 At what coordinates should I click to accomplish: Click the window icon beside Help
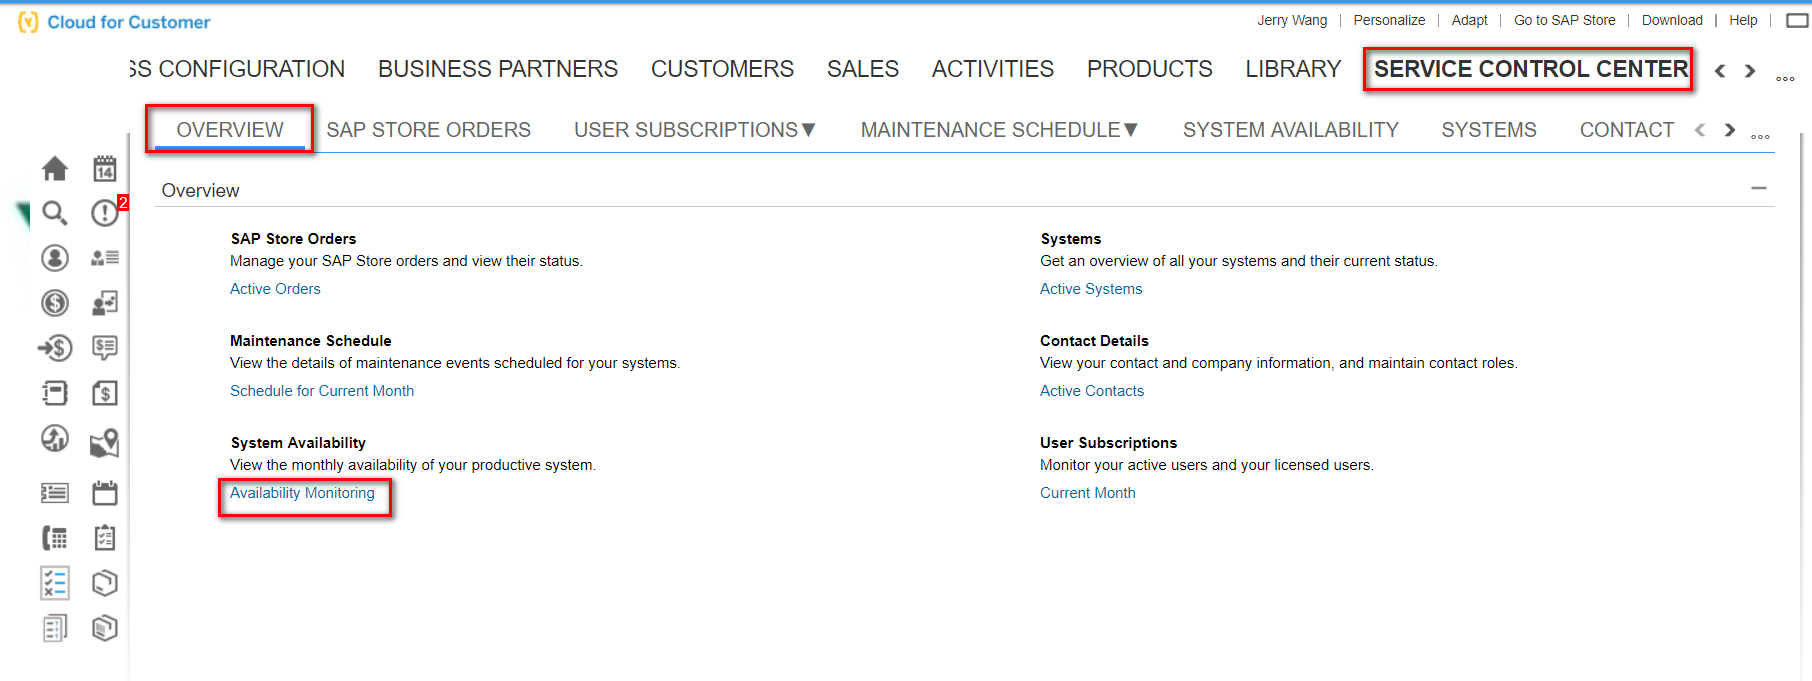pyautogui.click(x=1797, y=20)
